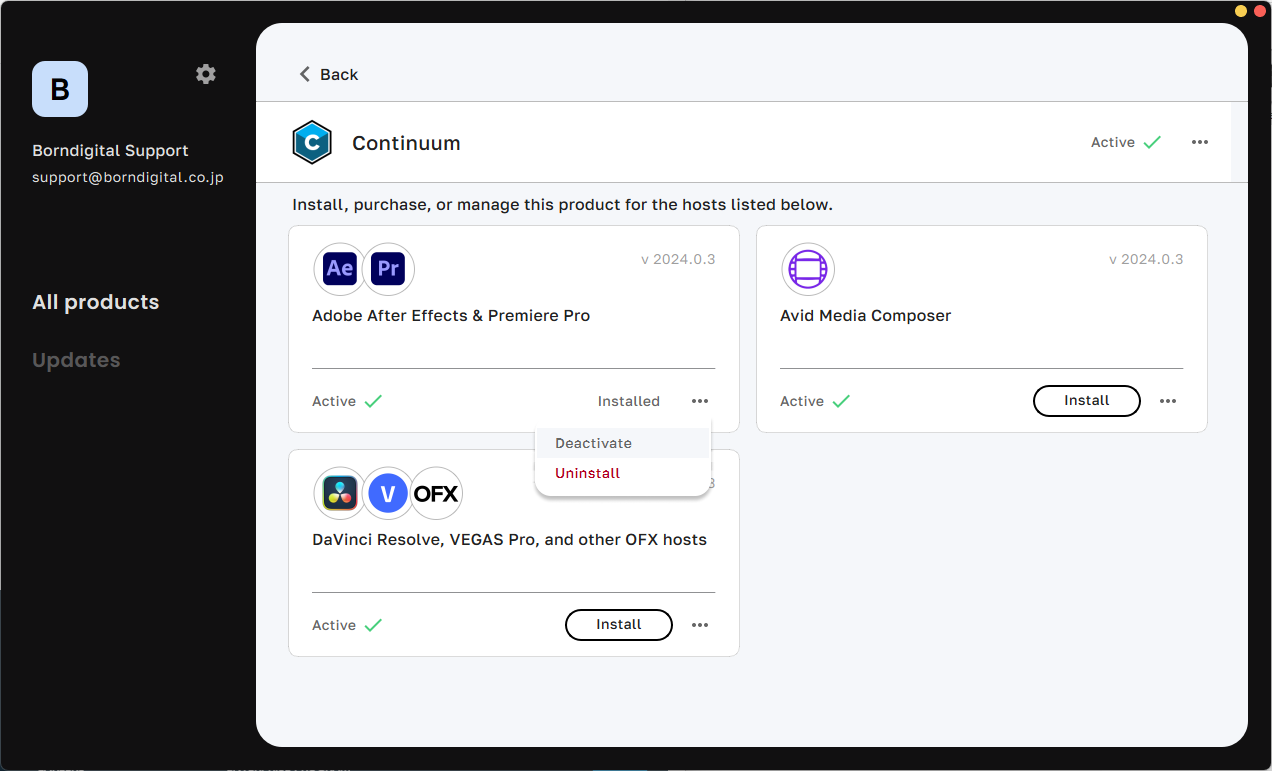Select Uninstall from the dropdown menu
The image size is (1272, 771).
point(622,473)
